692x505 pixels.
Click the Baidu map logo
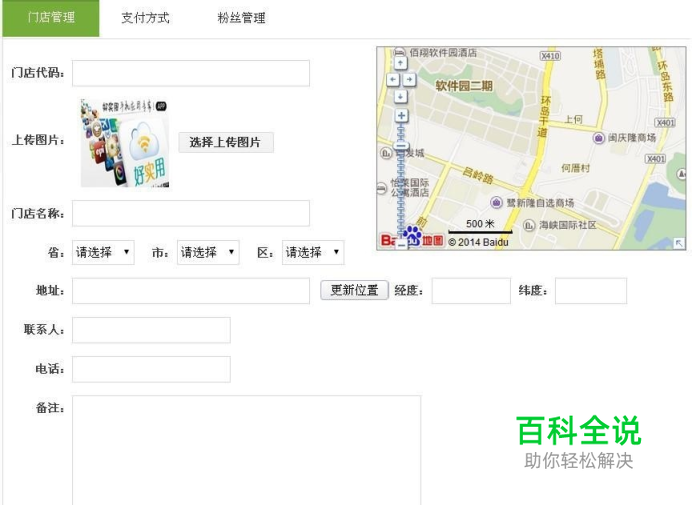click(x=411, y=239)
